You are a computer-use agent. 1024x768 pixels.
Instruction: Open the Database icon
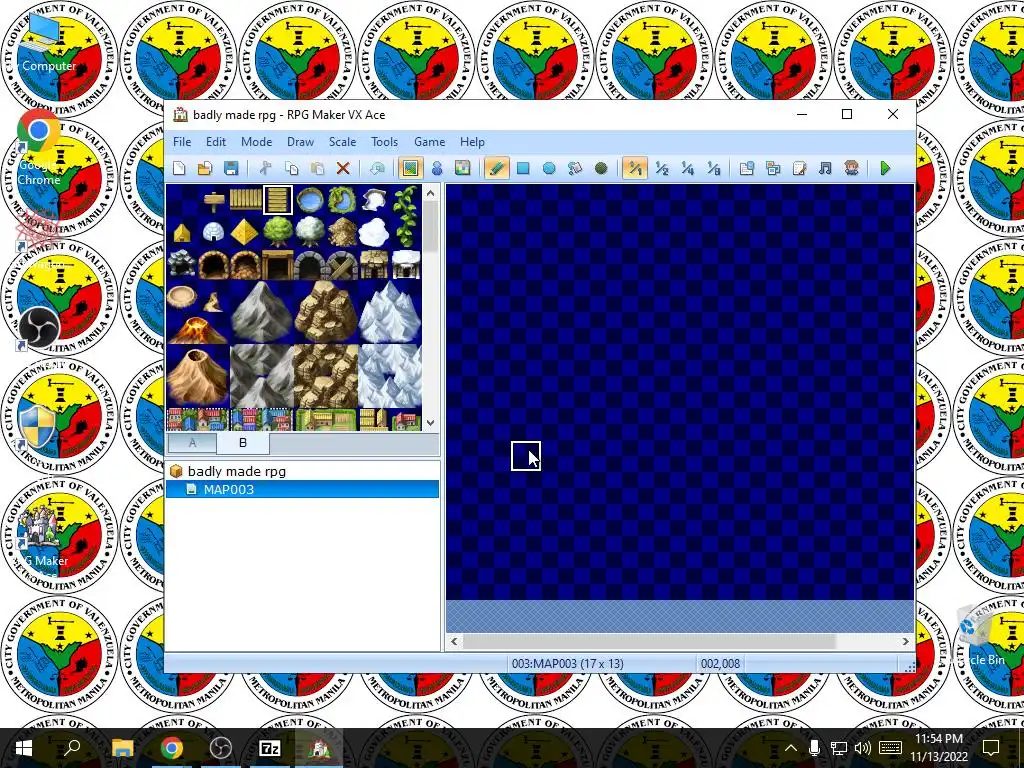pyautogui.click(x=747, y=168)
